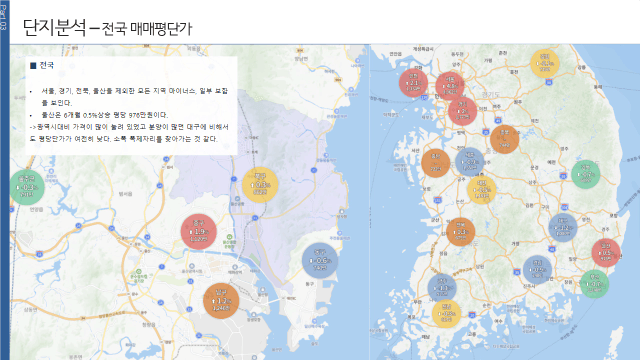Select the red 경기 2% bubble
This screenshot has width=640, height=360.
point(462,111)
